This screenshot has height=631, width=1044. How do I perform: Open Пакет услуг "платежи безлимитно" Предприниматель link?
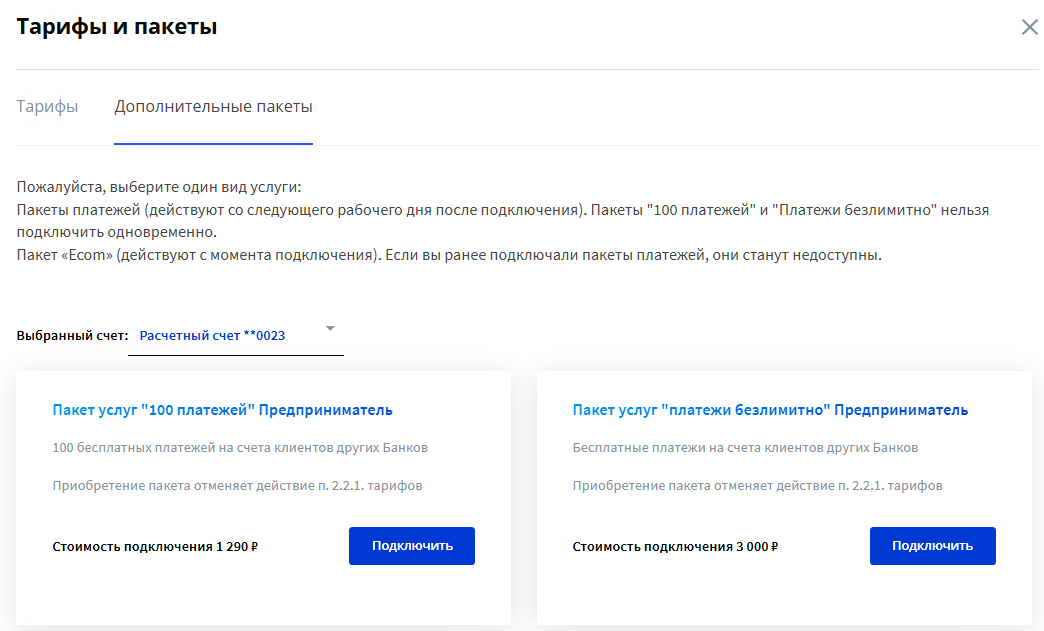pyautogui.click(x=770, y=410)
